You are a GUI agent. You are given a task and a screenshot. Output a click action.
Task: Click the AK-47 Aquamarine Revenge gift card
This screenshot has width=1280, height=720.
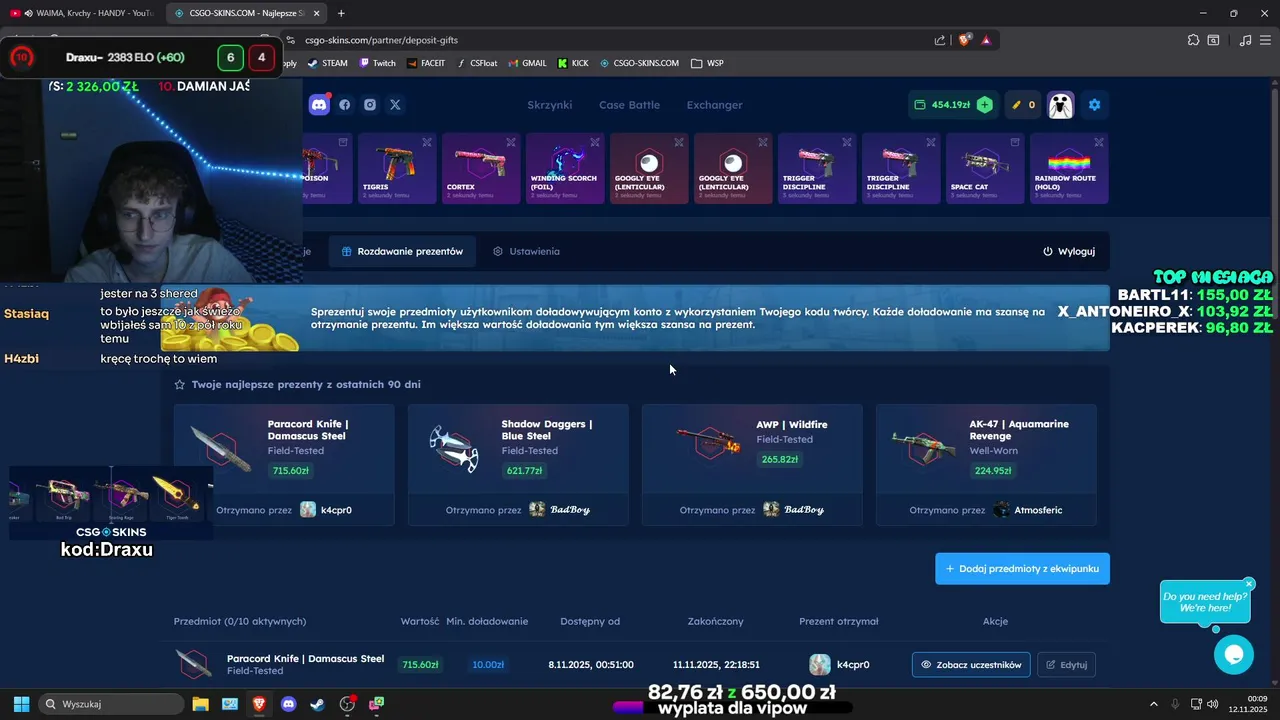tap(986, 465)
